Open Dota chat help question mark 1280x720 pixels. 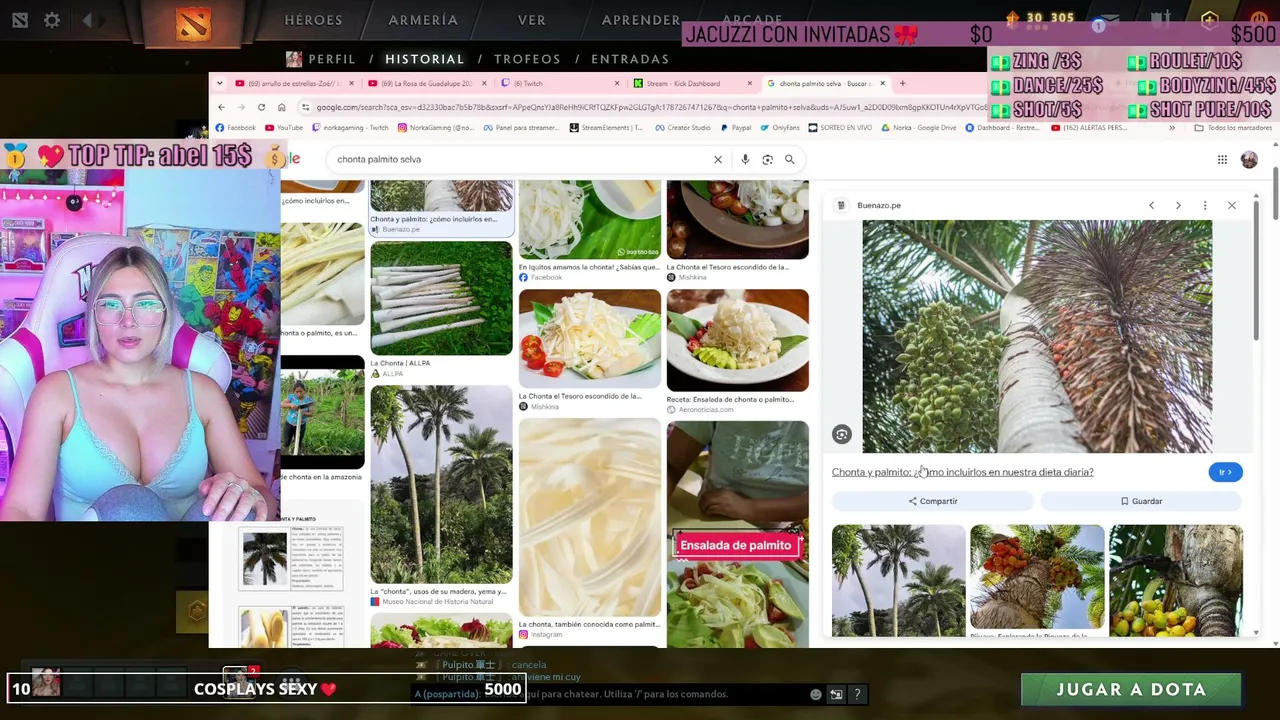tap(856, 694)
